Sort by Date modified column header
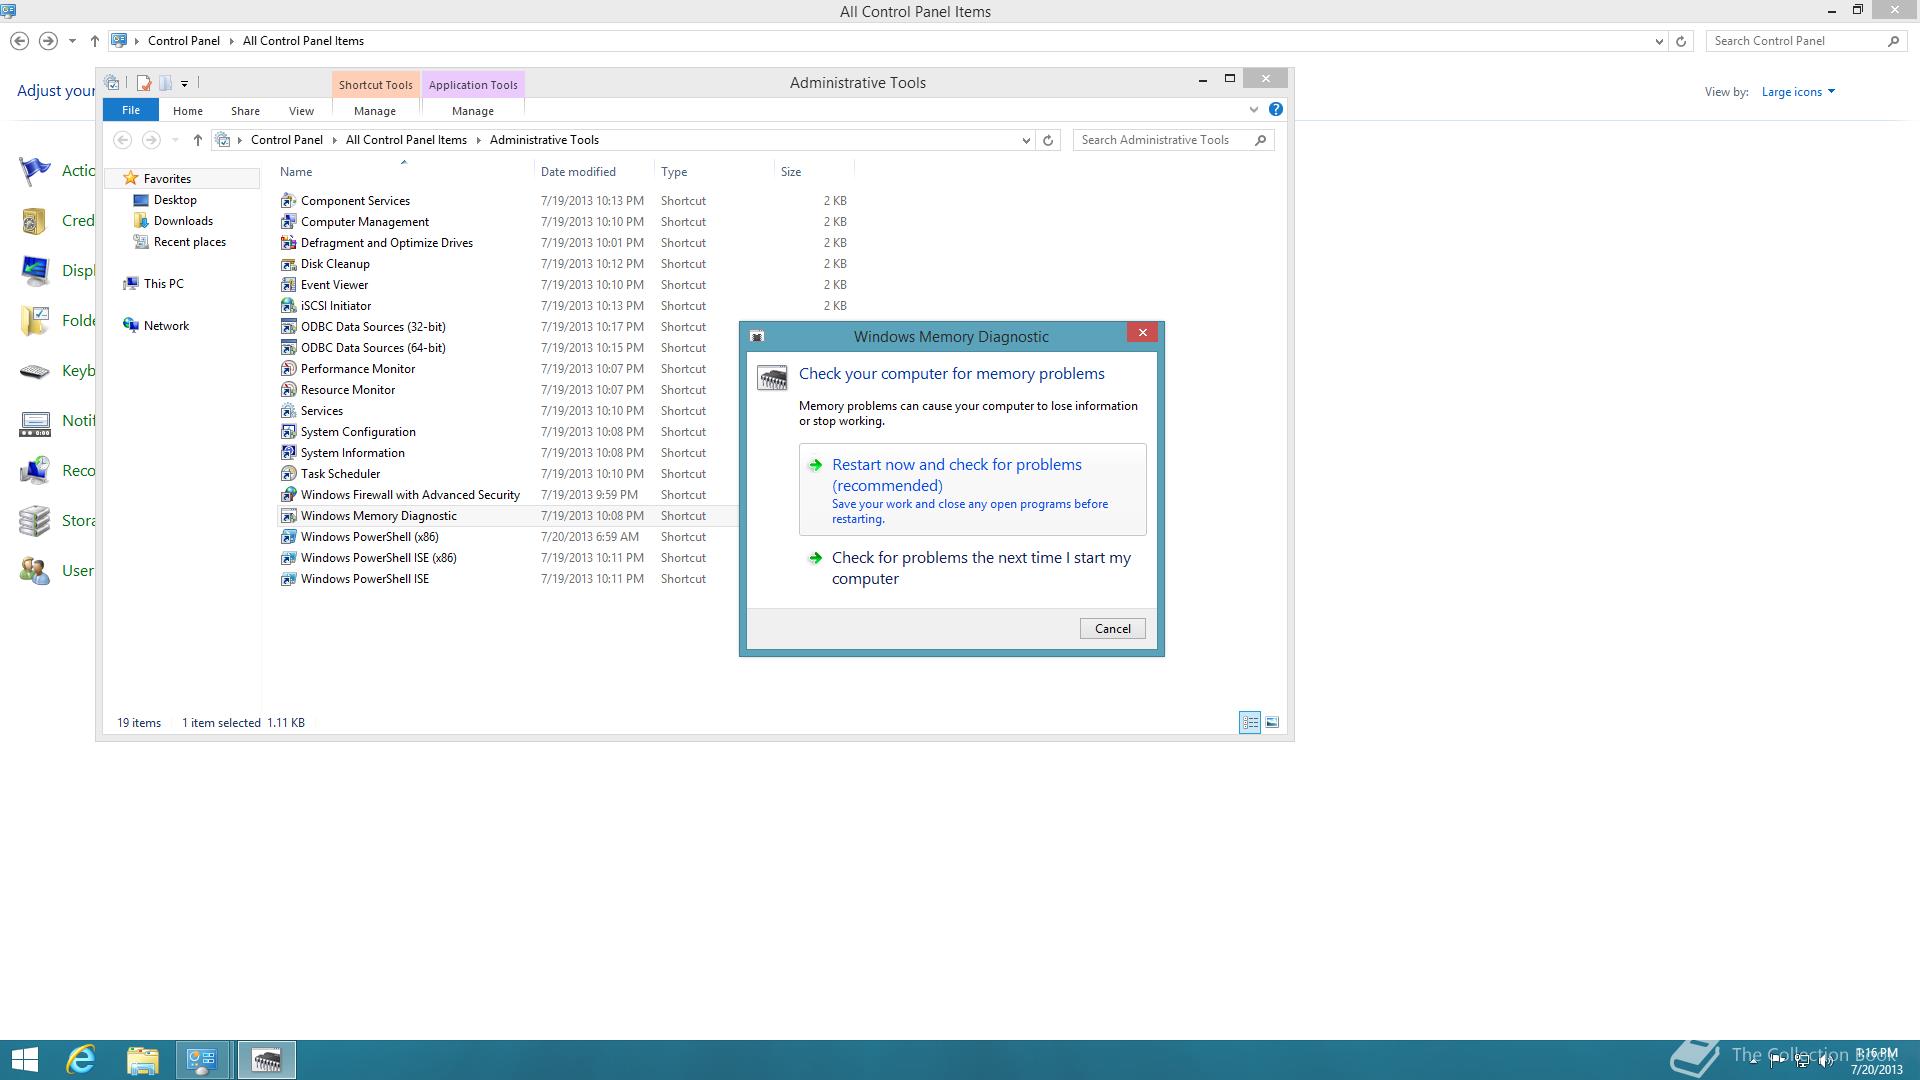 coord(594,172)
